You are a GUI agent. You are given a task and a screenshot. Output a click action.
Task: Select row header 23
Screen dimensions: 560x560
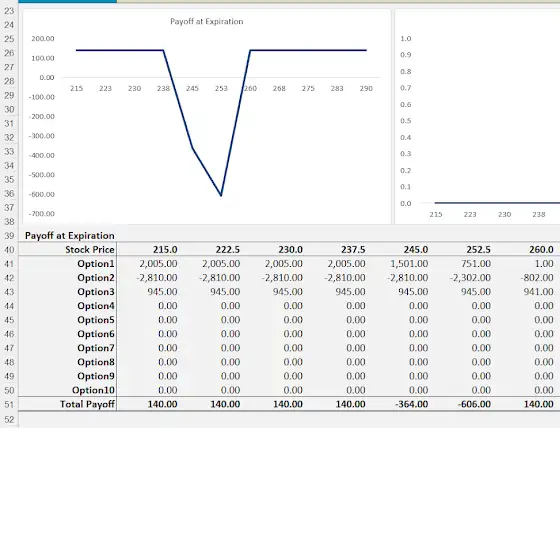tap(9, 11)
